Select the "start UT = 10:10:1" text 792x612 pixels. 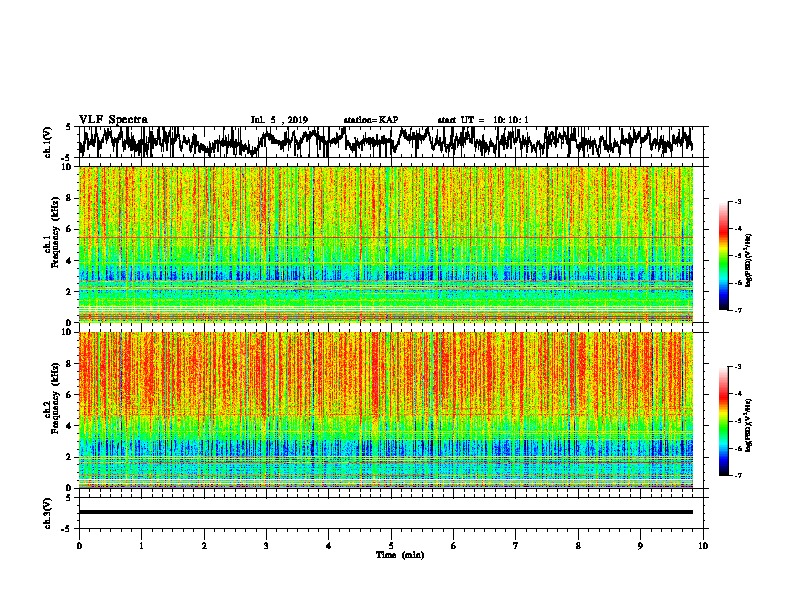tap(483, 120)
